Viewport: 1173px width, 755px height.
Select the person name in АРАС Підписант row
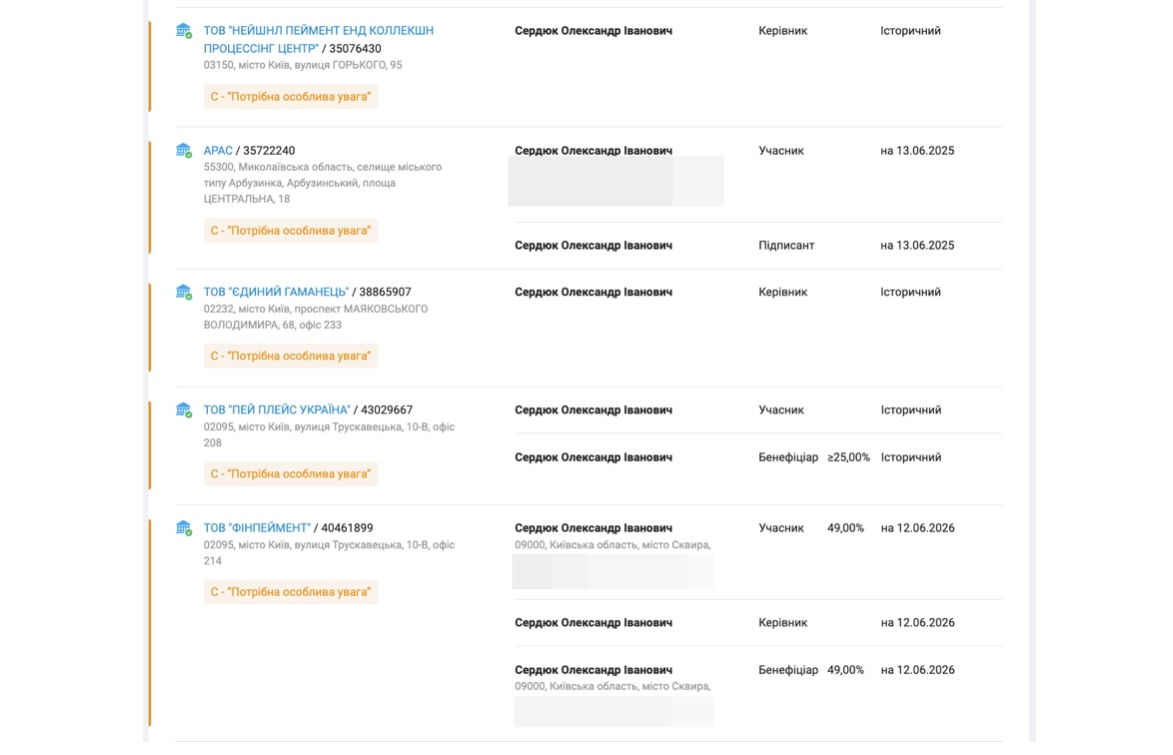click(x=593, y=245)
